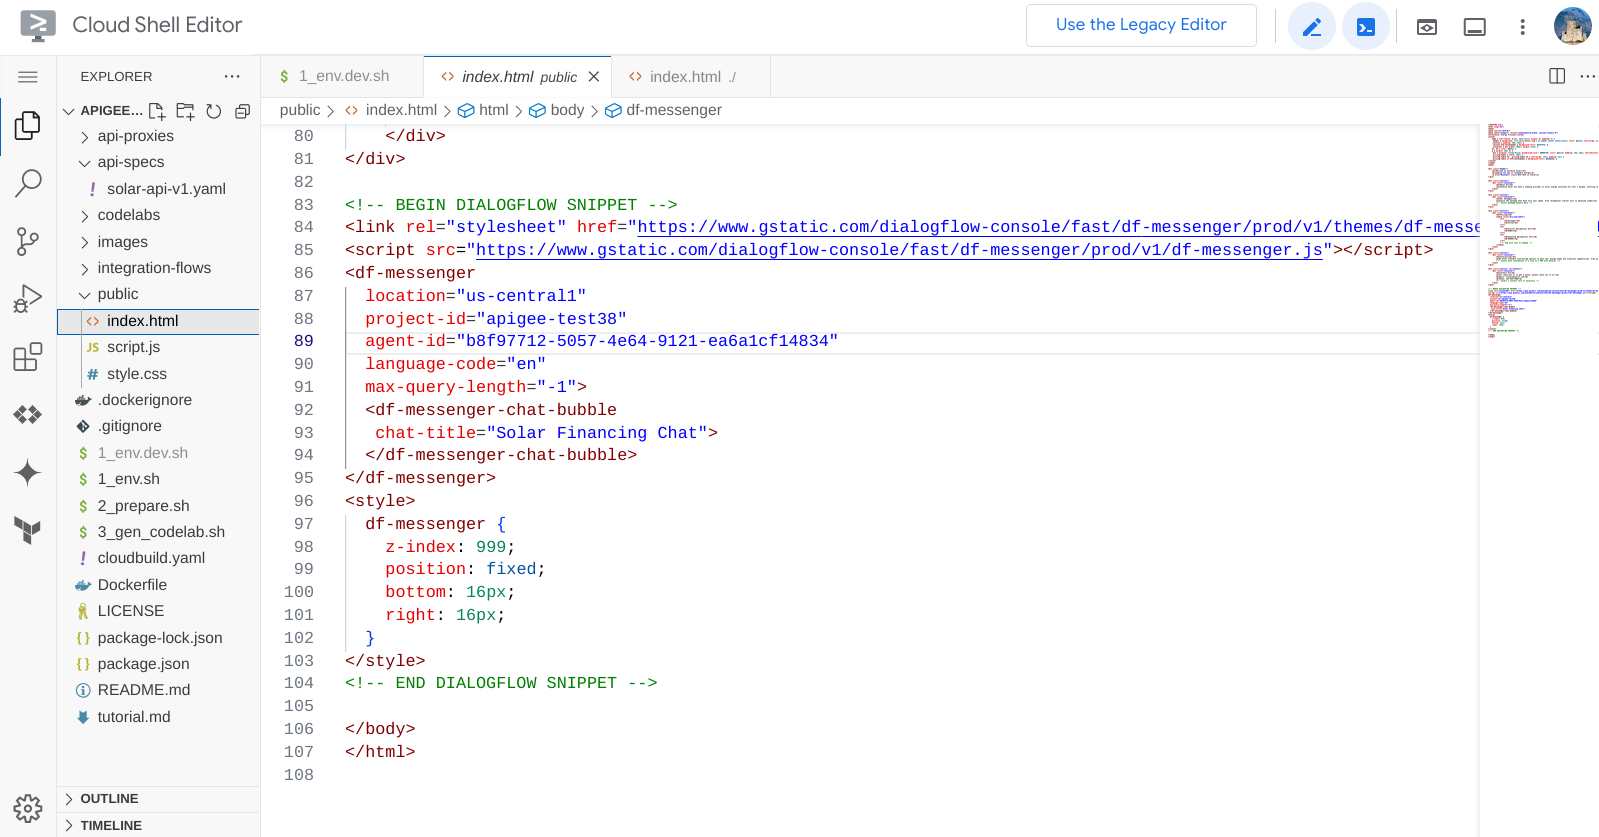The height and width of the screenshot is (837, 1599).
Task: Open package-lock.json file
Action: pyautogui.click(x=160, y=638)
